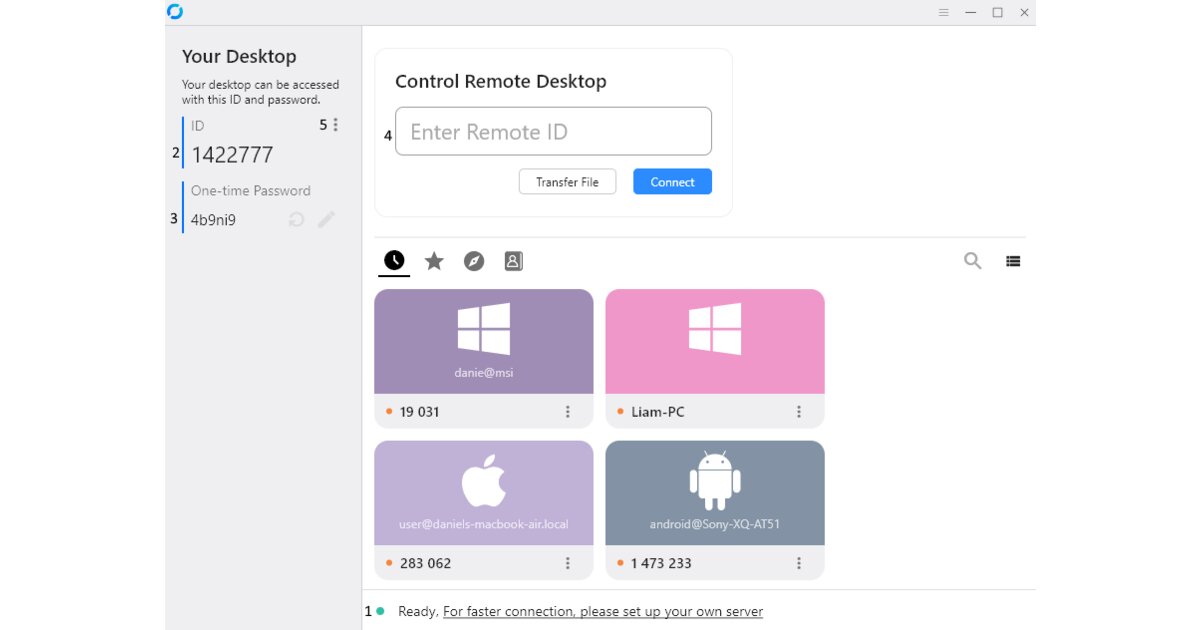Click the Android robot icon on the Sony card
The image size is (1200, 630).
tap(715, 480)
